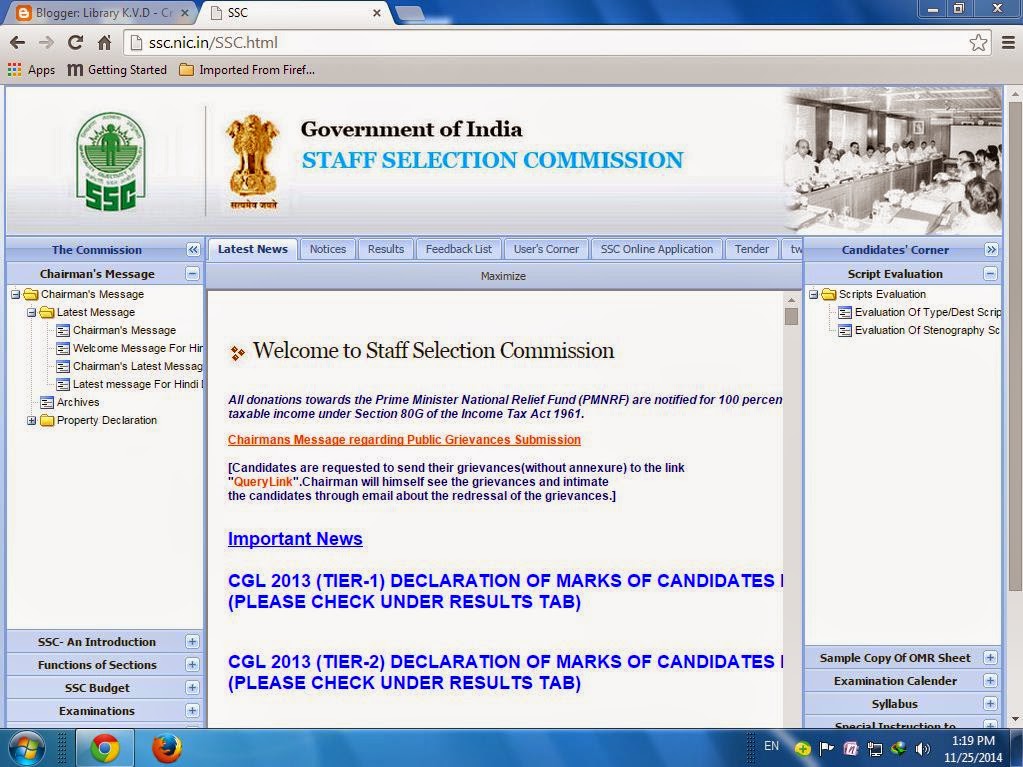Viewport: 1023px width, 767px height.
Task: Reload the SSC page
Action: 76,43
